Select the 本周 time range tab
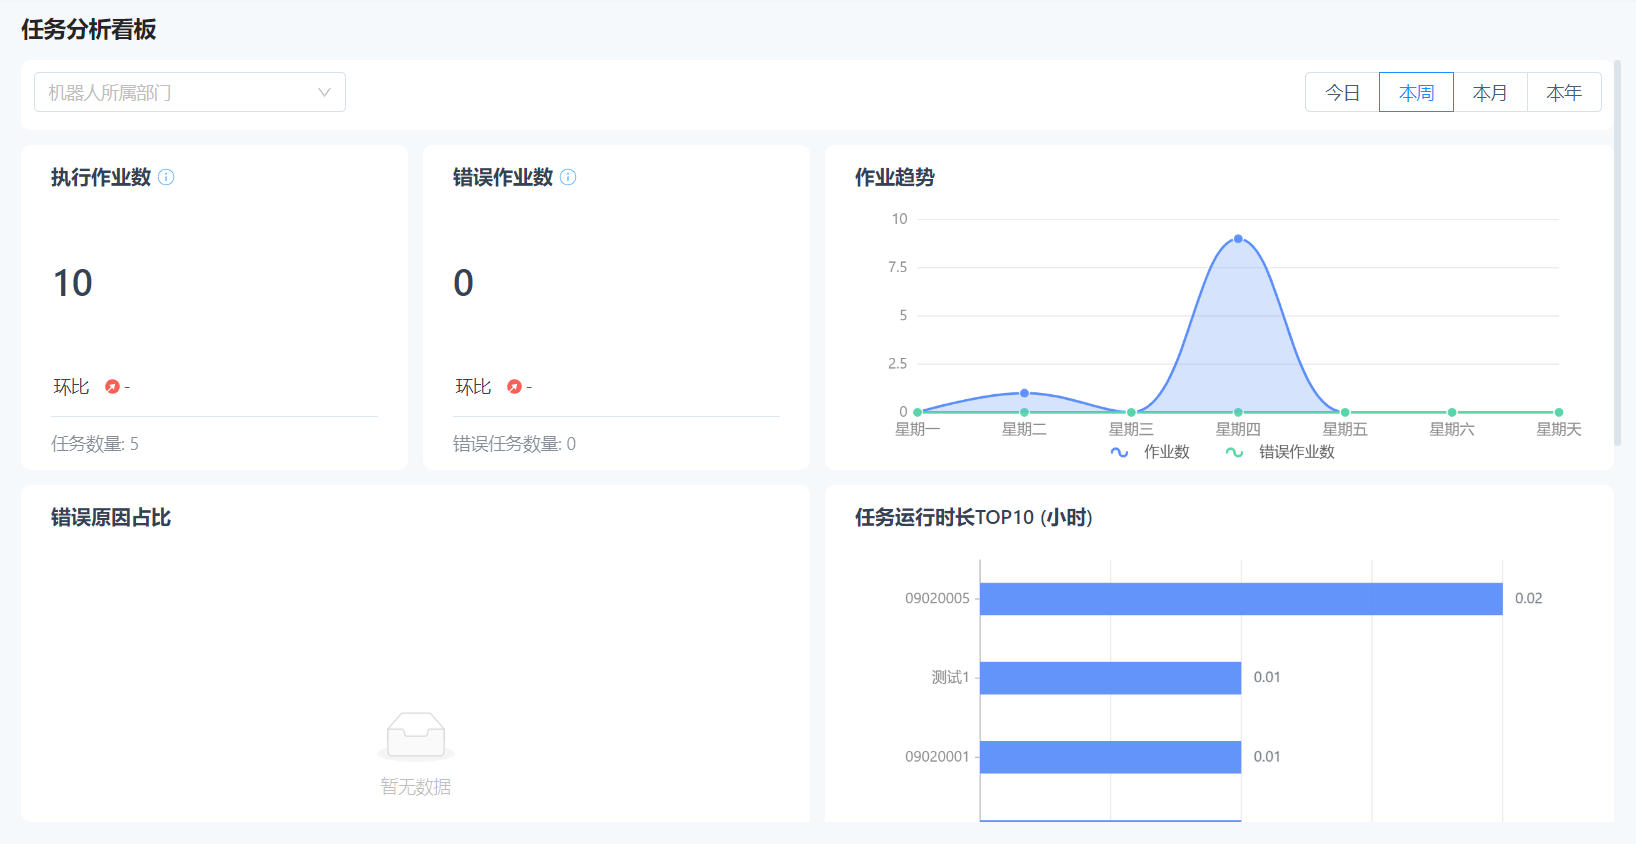This screenshot has width=1636, height=844. [1416, 92]
